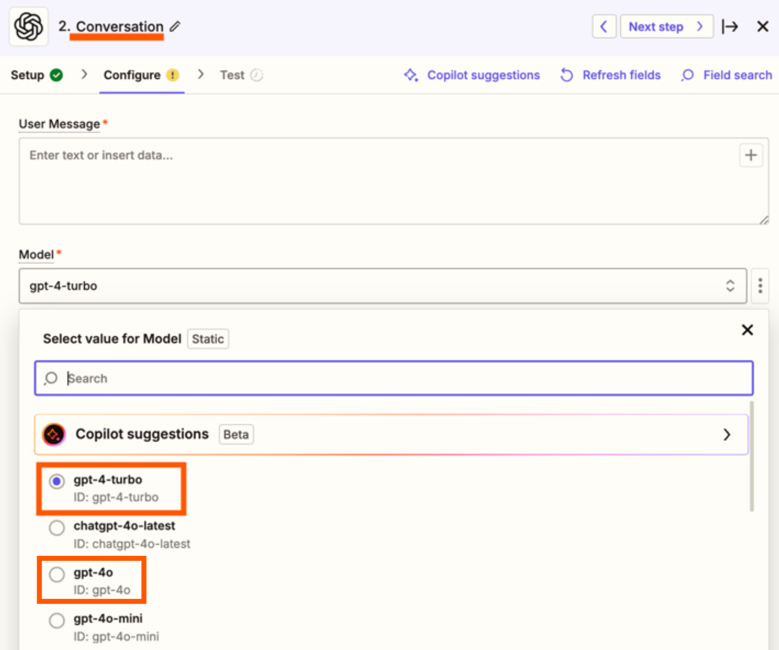
Task: Expand panel with arrow-to-bar icon
Action: coord(730,26)
